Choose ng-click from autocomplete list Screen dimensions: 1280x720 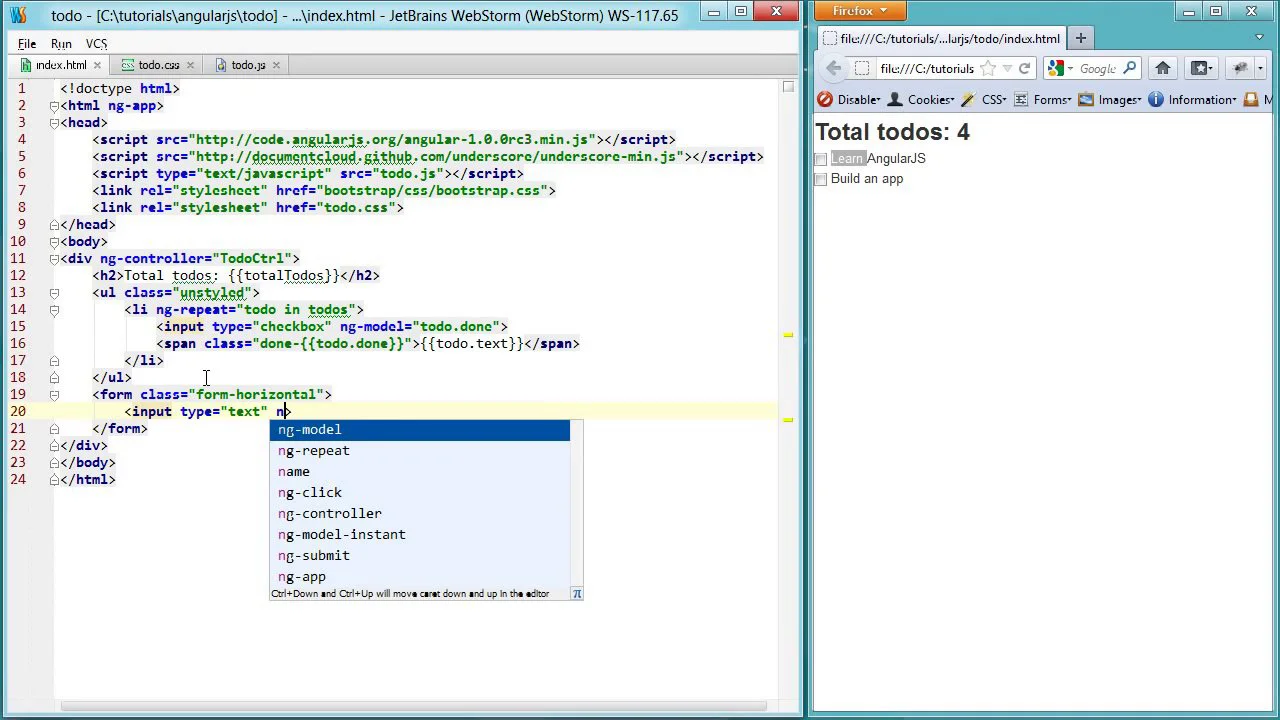(420, 492)
